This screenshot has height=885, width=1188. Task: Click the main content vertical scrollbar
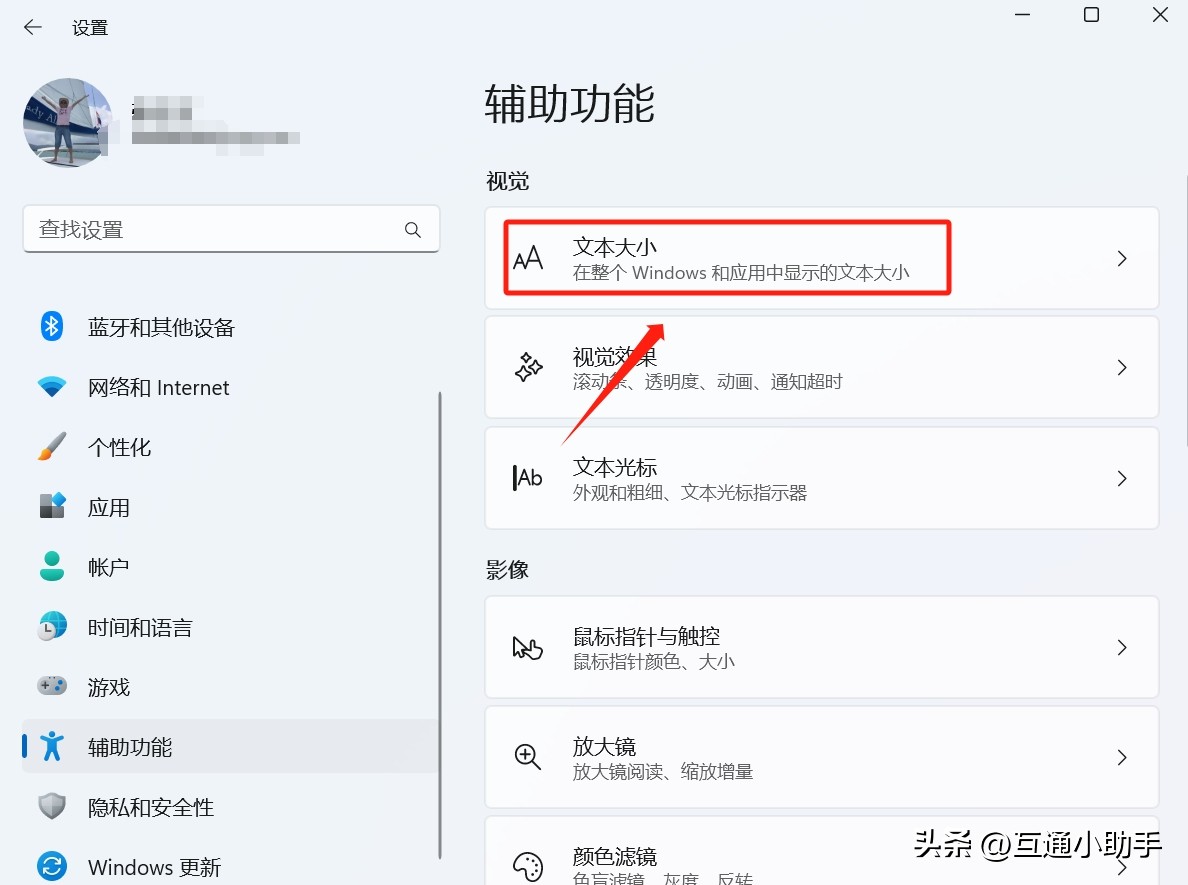pyautogui.click(x=1185, y=310)
